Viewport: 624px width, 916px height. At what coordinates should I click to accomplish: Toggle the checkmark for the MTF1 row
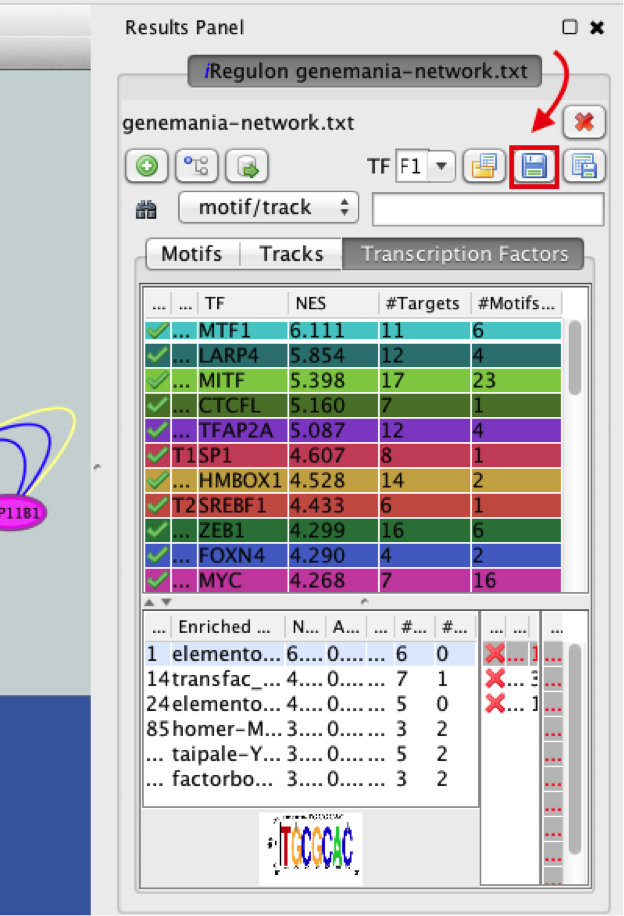(x=156, y=330)
